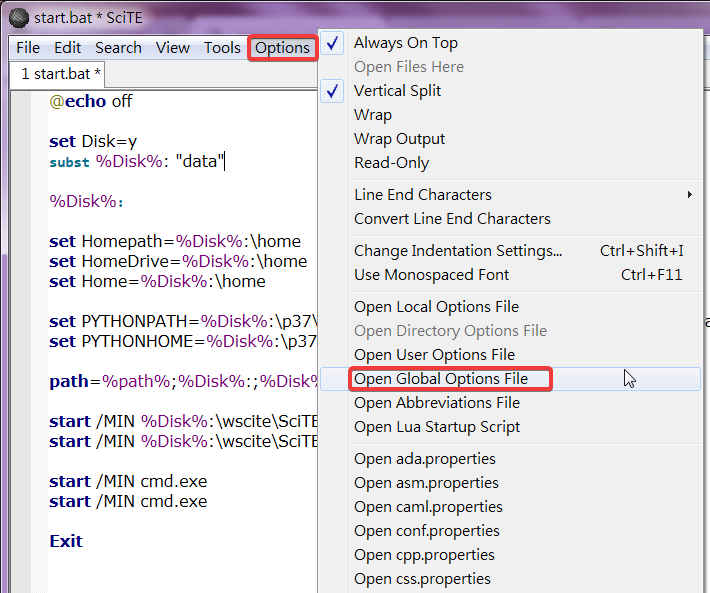710x593 pixels.
Task: Enable the Wrap option
Action: coord(372,115)
